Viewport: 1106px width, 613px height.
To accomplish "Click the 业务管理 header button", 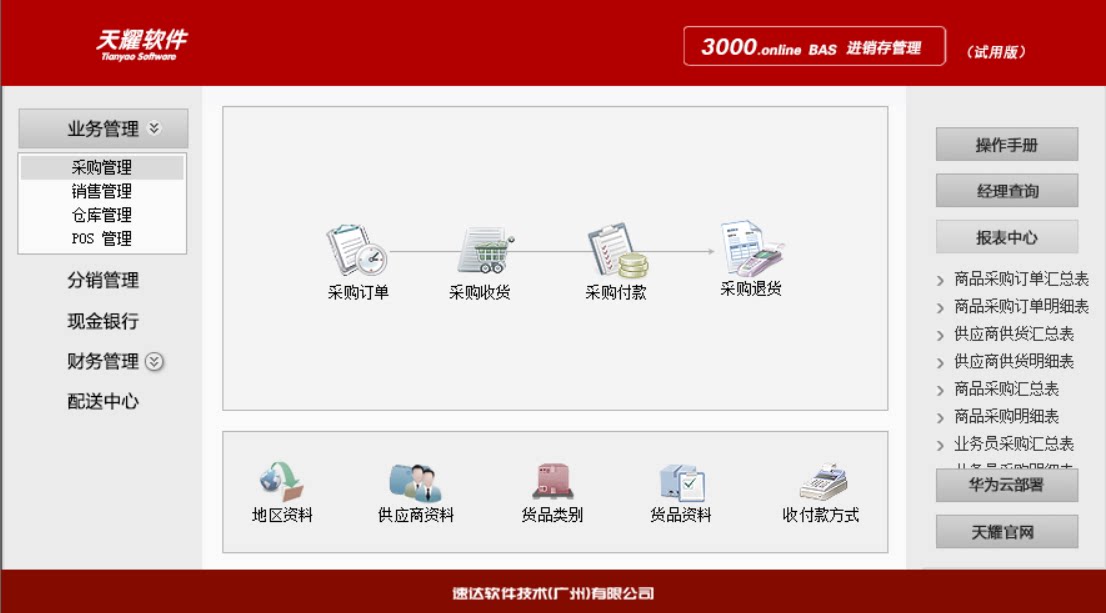I will coord(103,128).
